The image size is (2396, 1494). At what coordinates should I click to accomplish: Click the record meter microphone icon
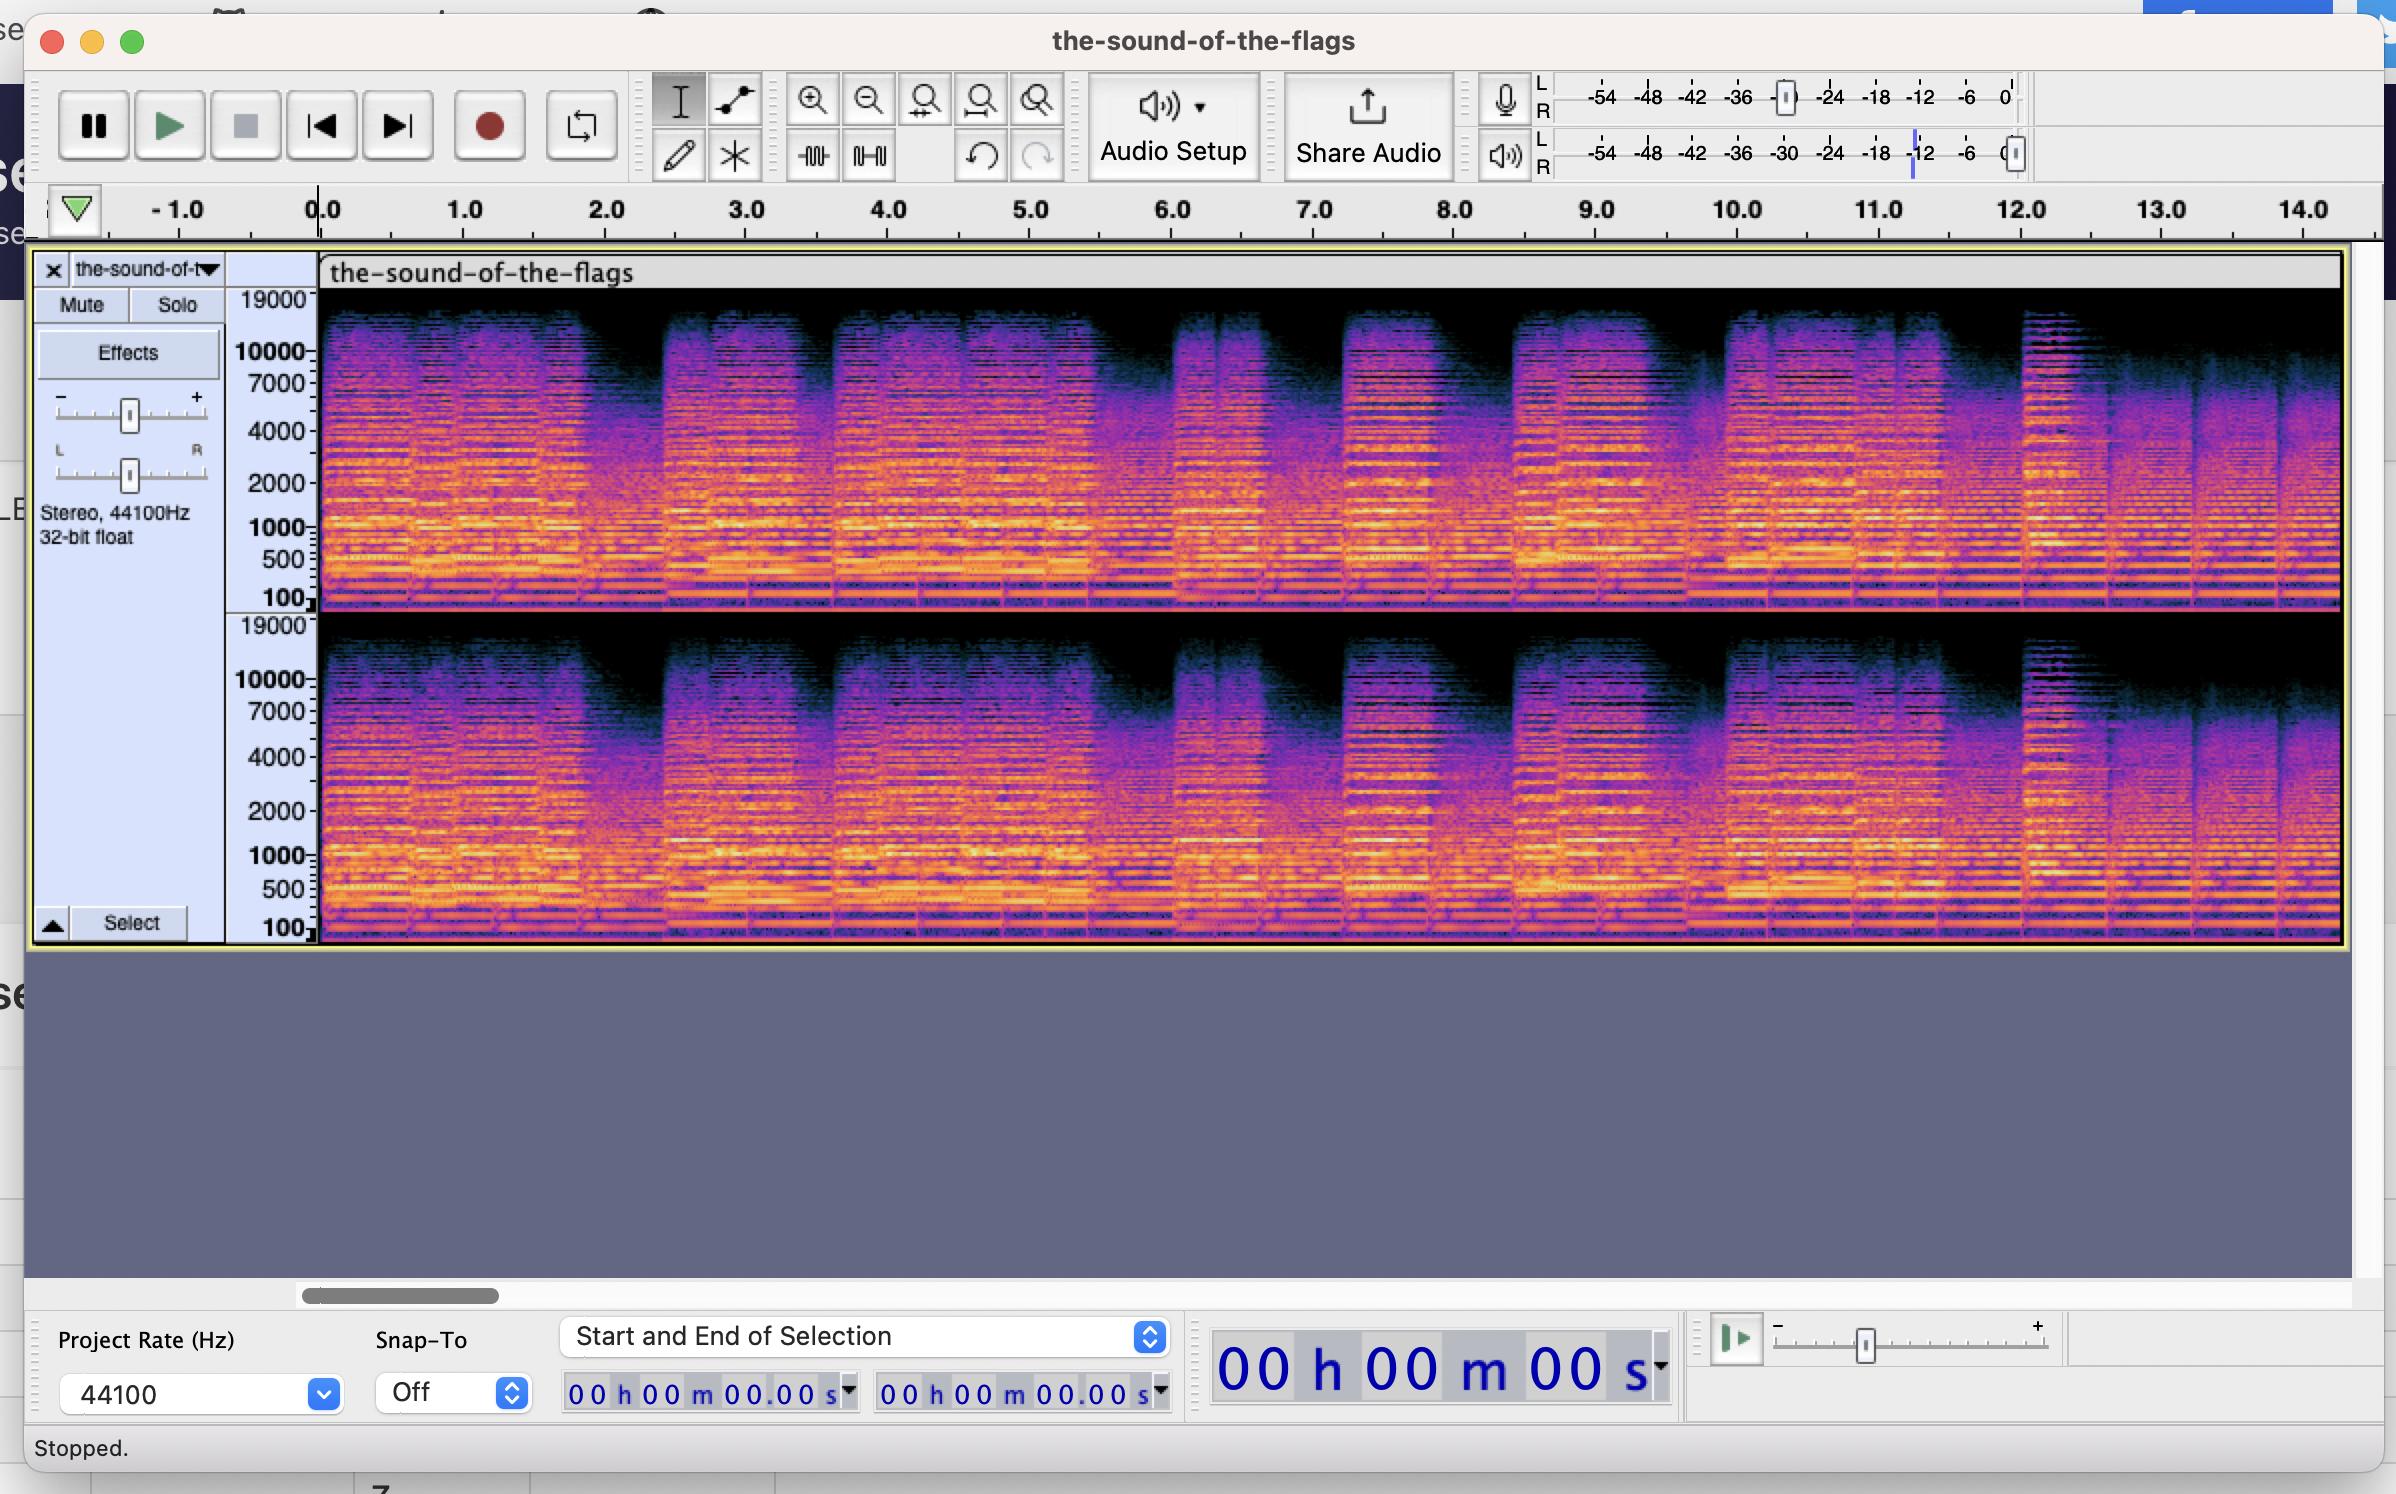pos(1505,99)
